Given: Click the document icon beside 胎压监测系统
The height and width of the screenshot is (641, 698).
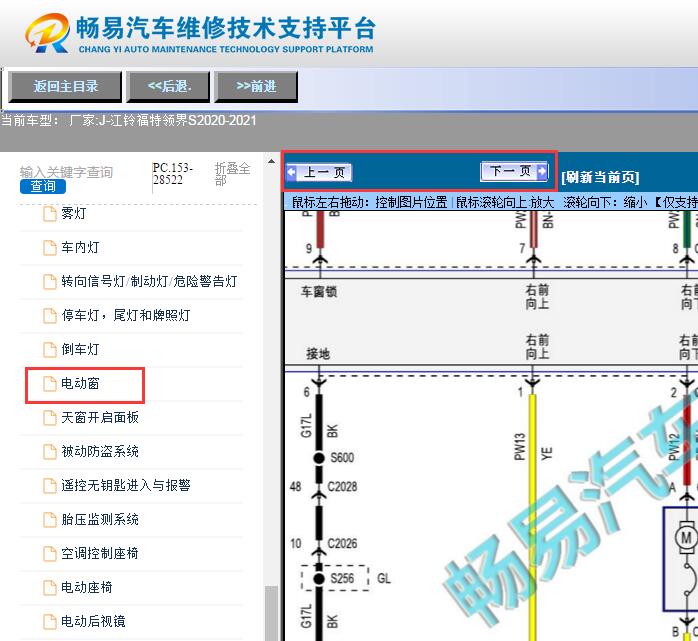Looking at the screenshot, I should (49, 519).
